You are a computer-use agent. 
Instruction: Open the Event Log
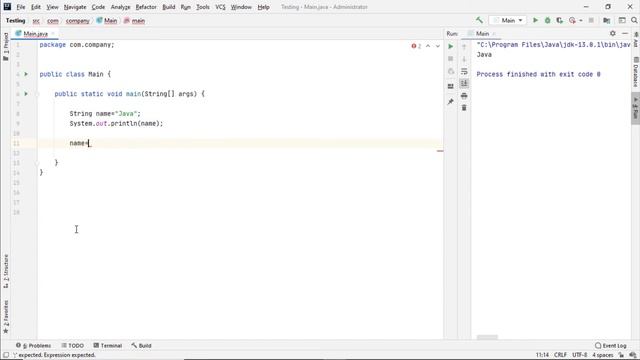(611, 346)
